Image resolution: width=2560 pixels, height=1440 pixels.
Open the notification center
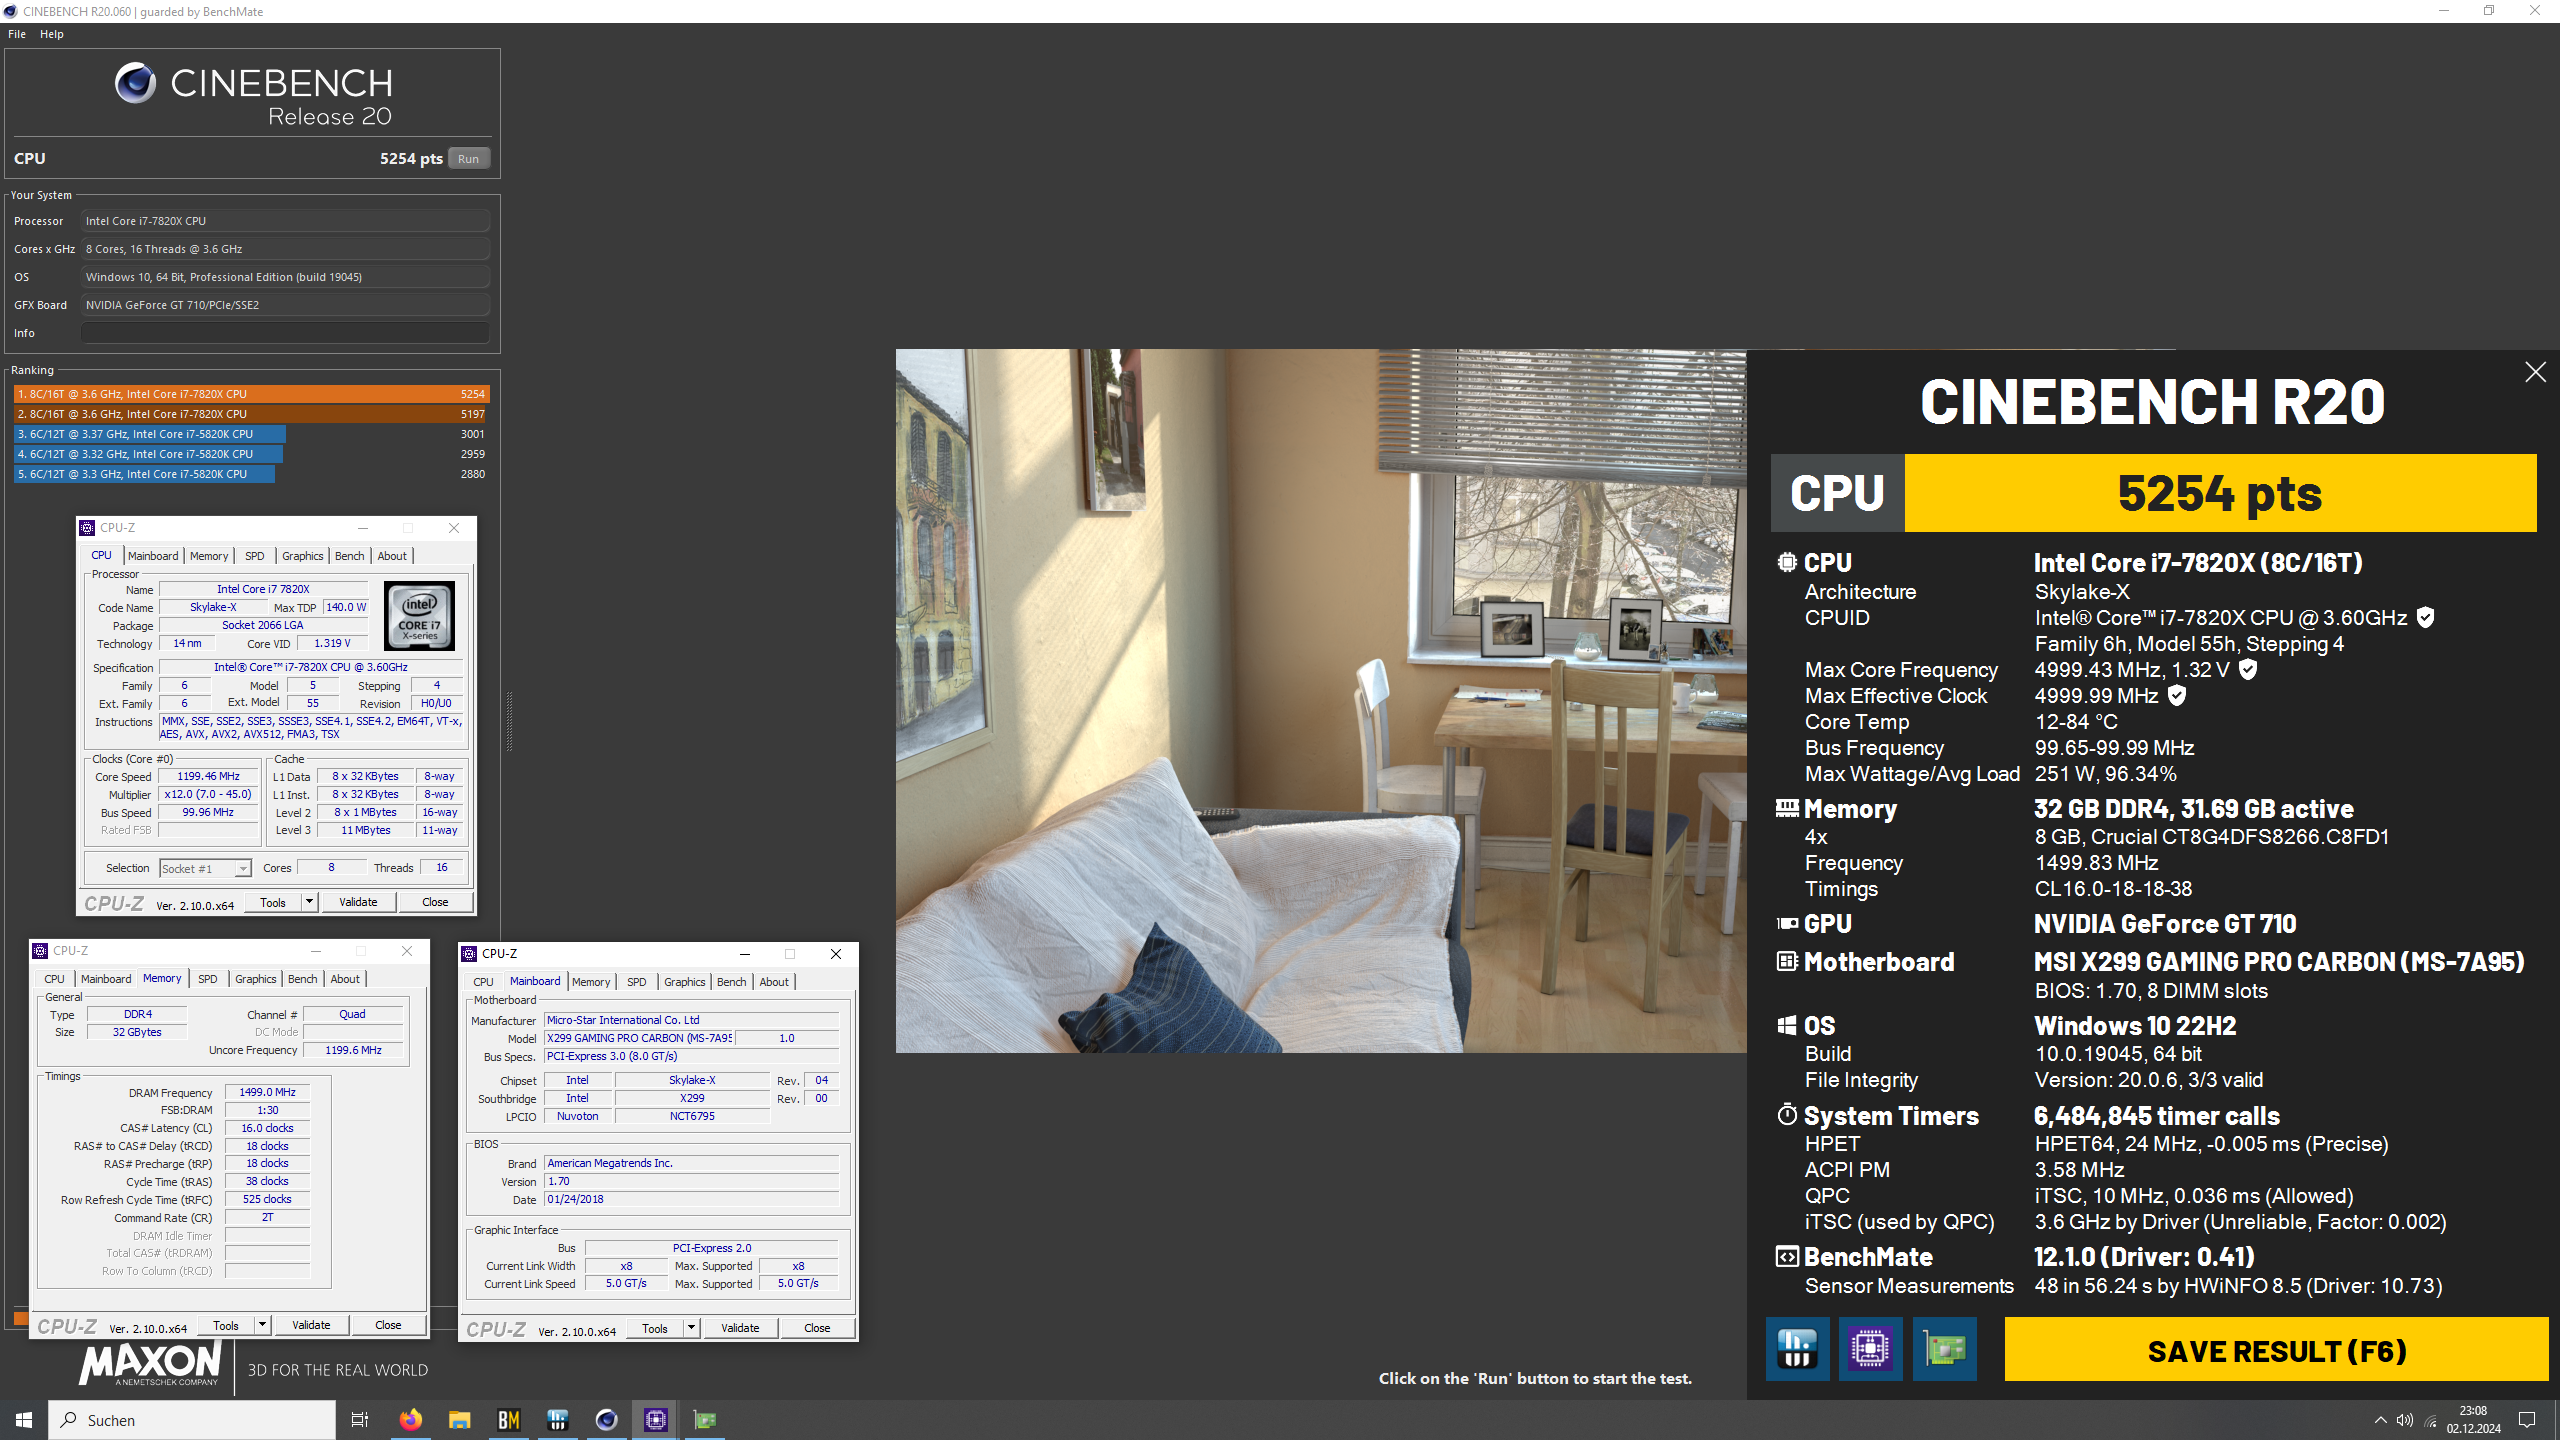click(2527, 1420)
